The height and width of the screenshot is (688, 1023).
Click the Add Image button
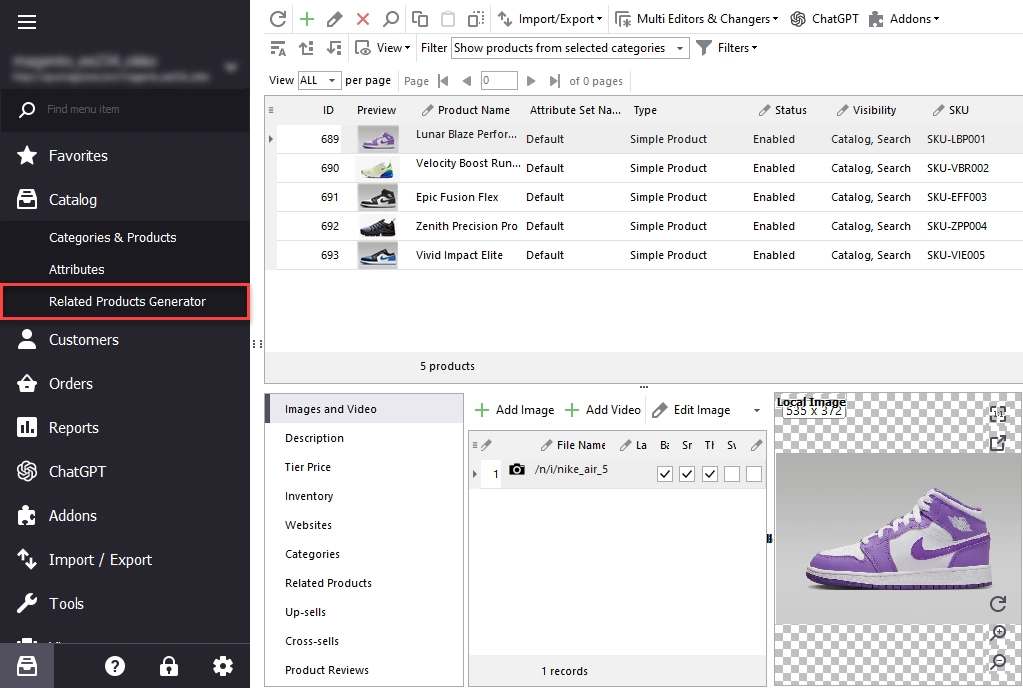[515, 410]
